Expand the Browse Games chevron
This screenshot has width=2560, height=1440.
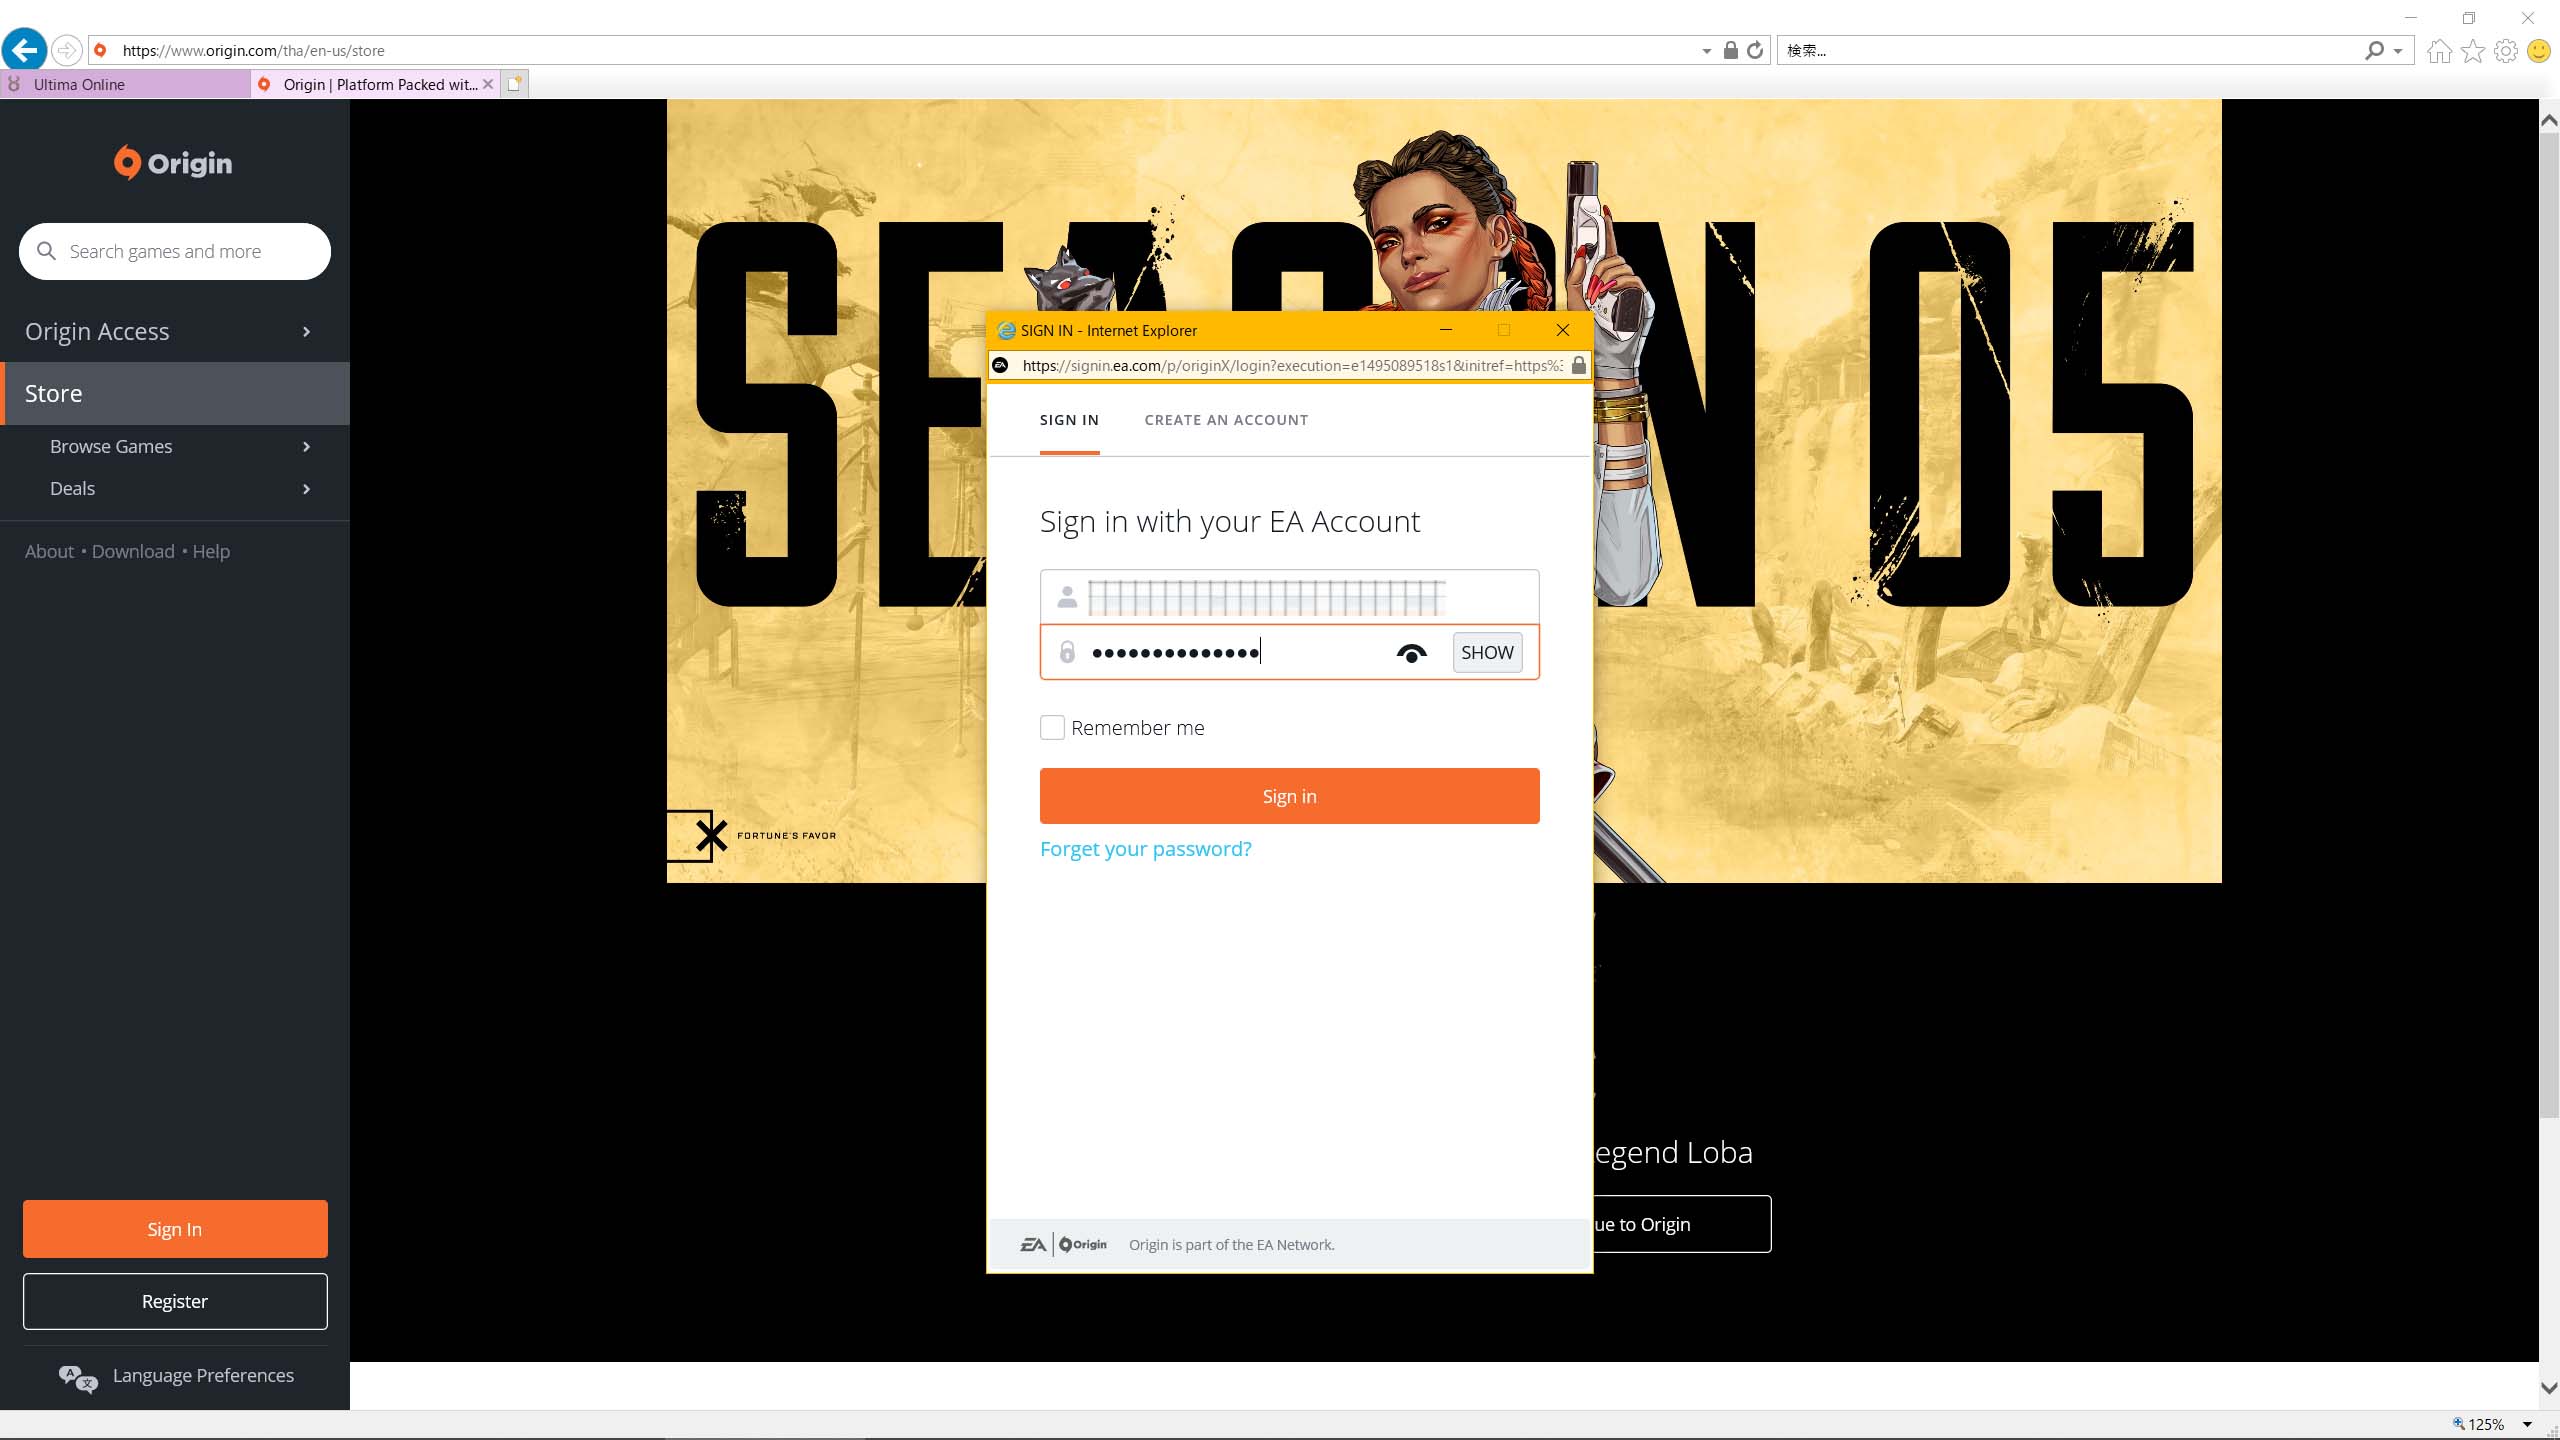tap(306, 447)
